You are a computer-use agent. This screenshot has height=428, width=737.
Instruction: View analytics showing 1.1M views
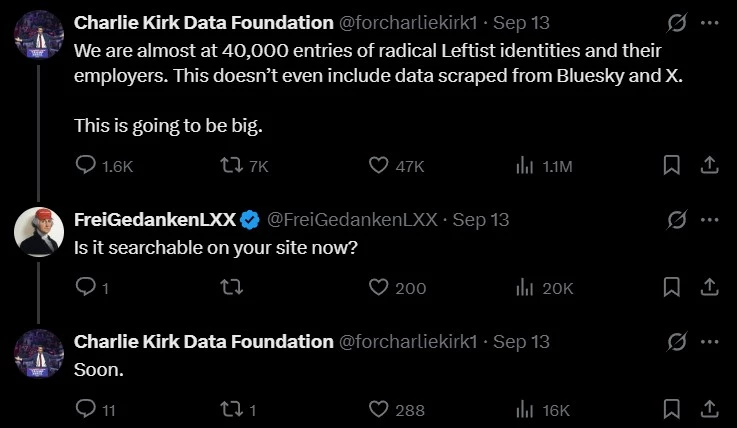(x=525, y=165)
